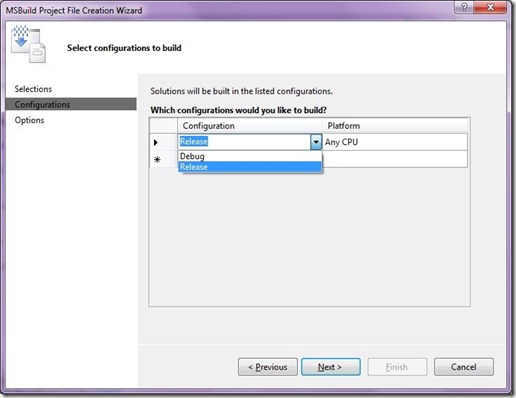
Task: Click the Release configuration edit field
Action: (245, 142)
